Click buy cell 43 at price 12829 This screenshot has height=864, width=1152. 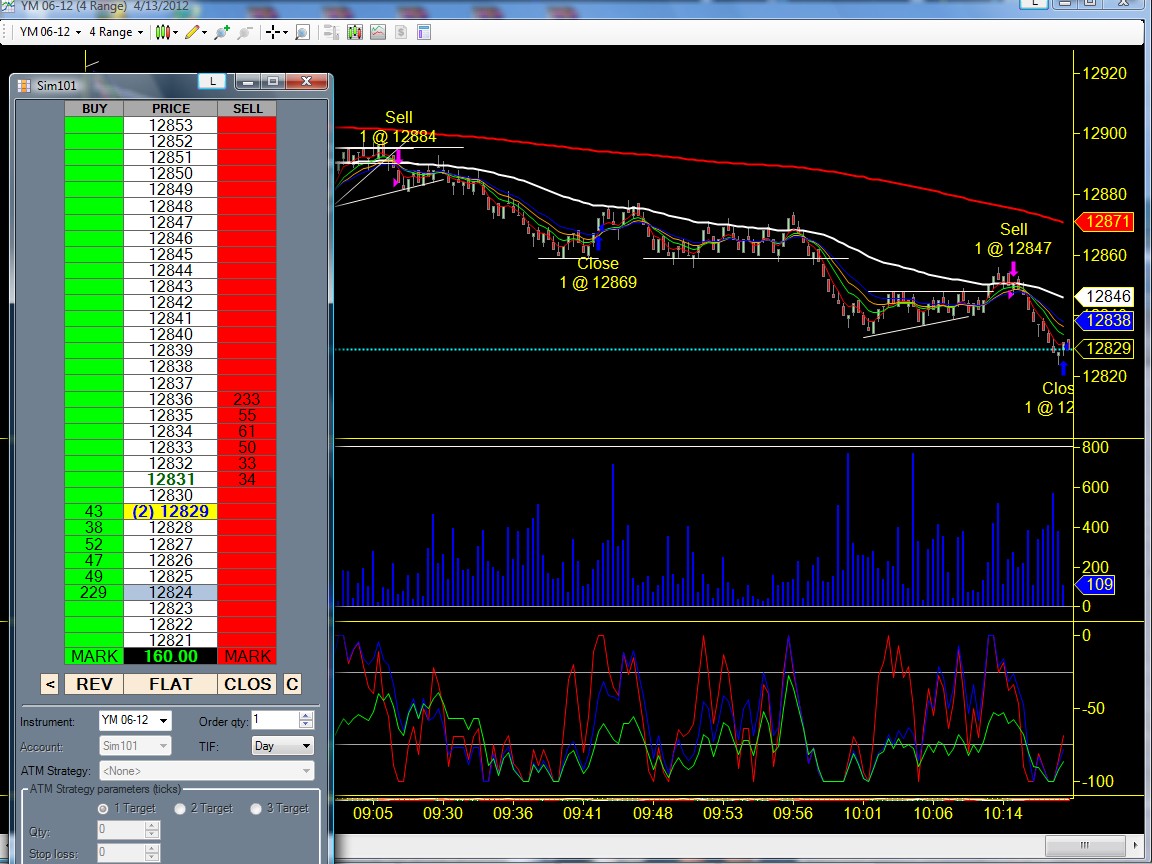[x=94, y=511]
